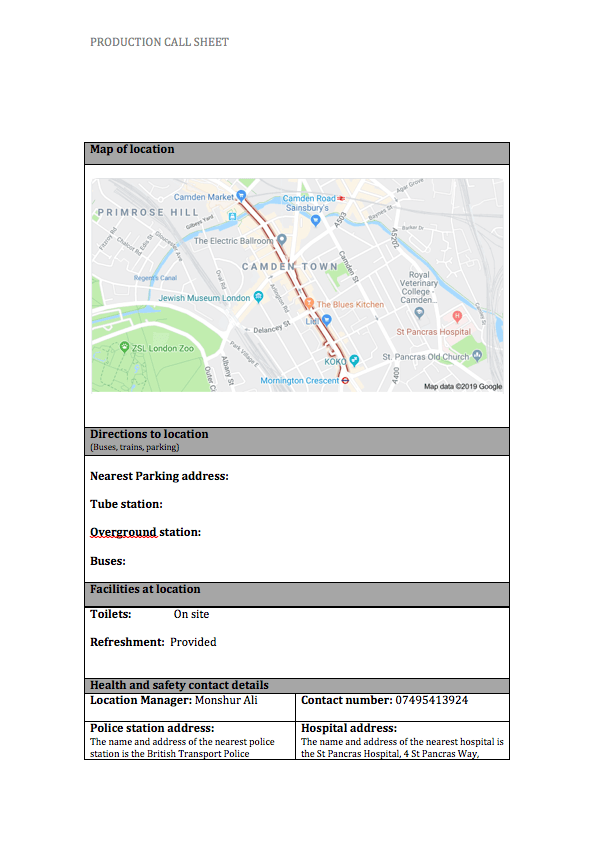The height and width of the screenshot is (841, 595).
Task: Click the British Transport Police text
Action: pyautogui.click(x=198, y=754)
